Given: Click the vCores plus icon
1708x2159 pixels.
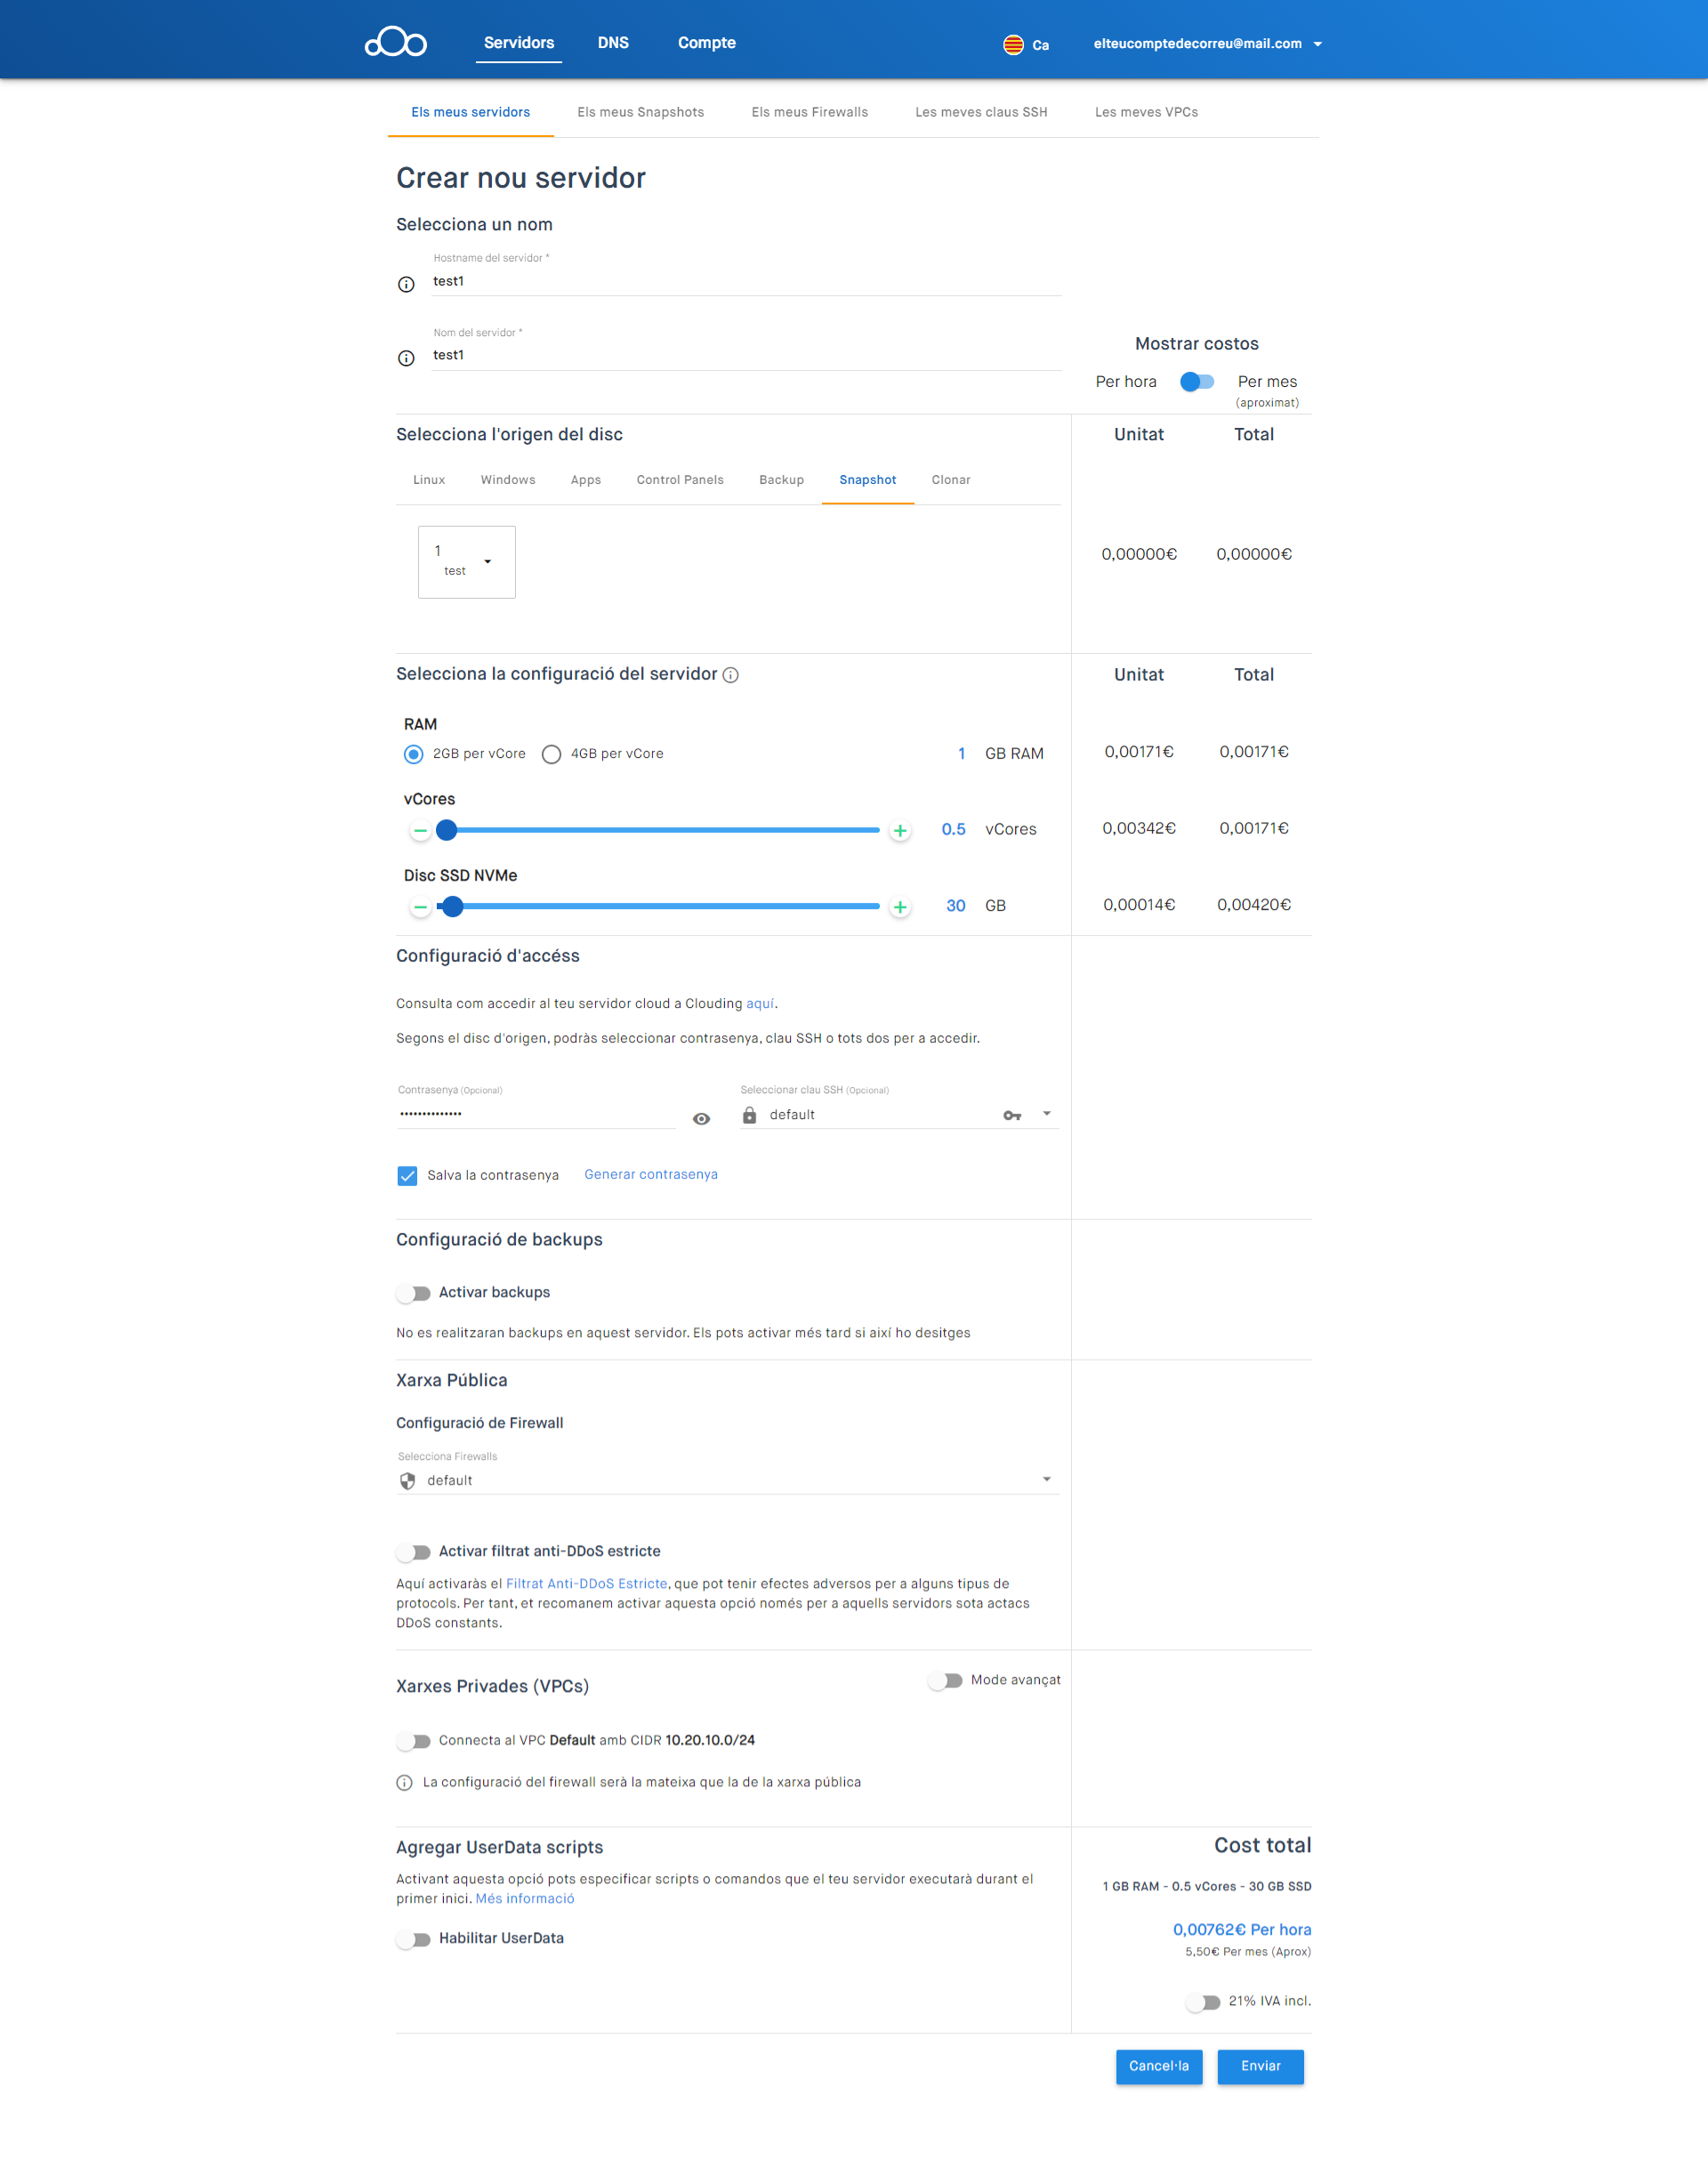Looking at the screenshot, I should 900,831.
